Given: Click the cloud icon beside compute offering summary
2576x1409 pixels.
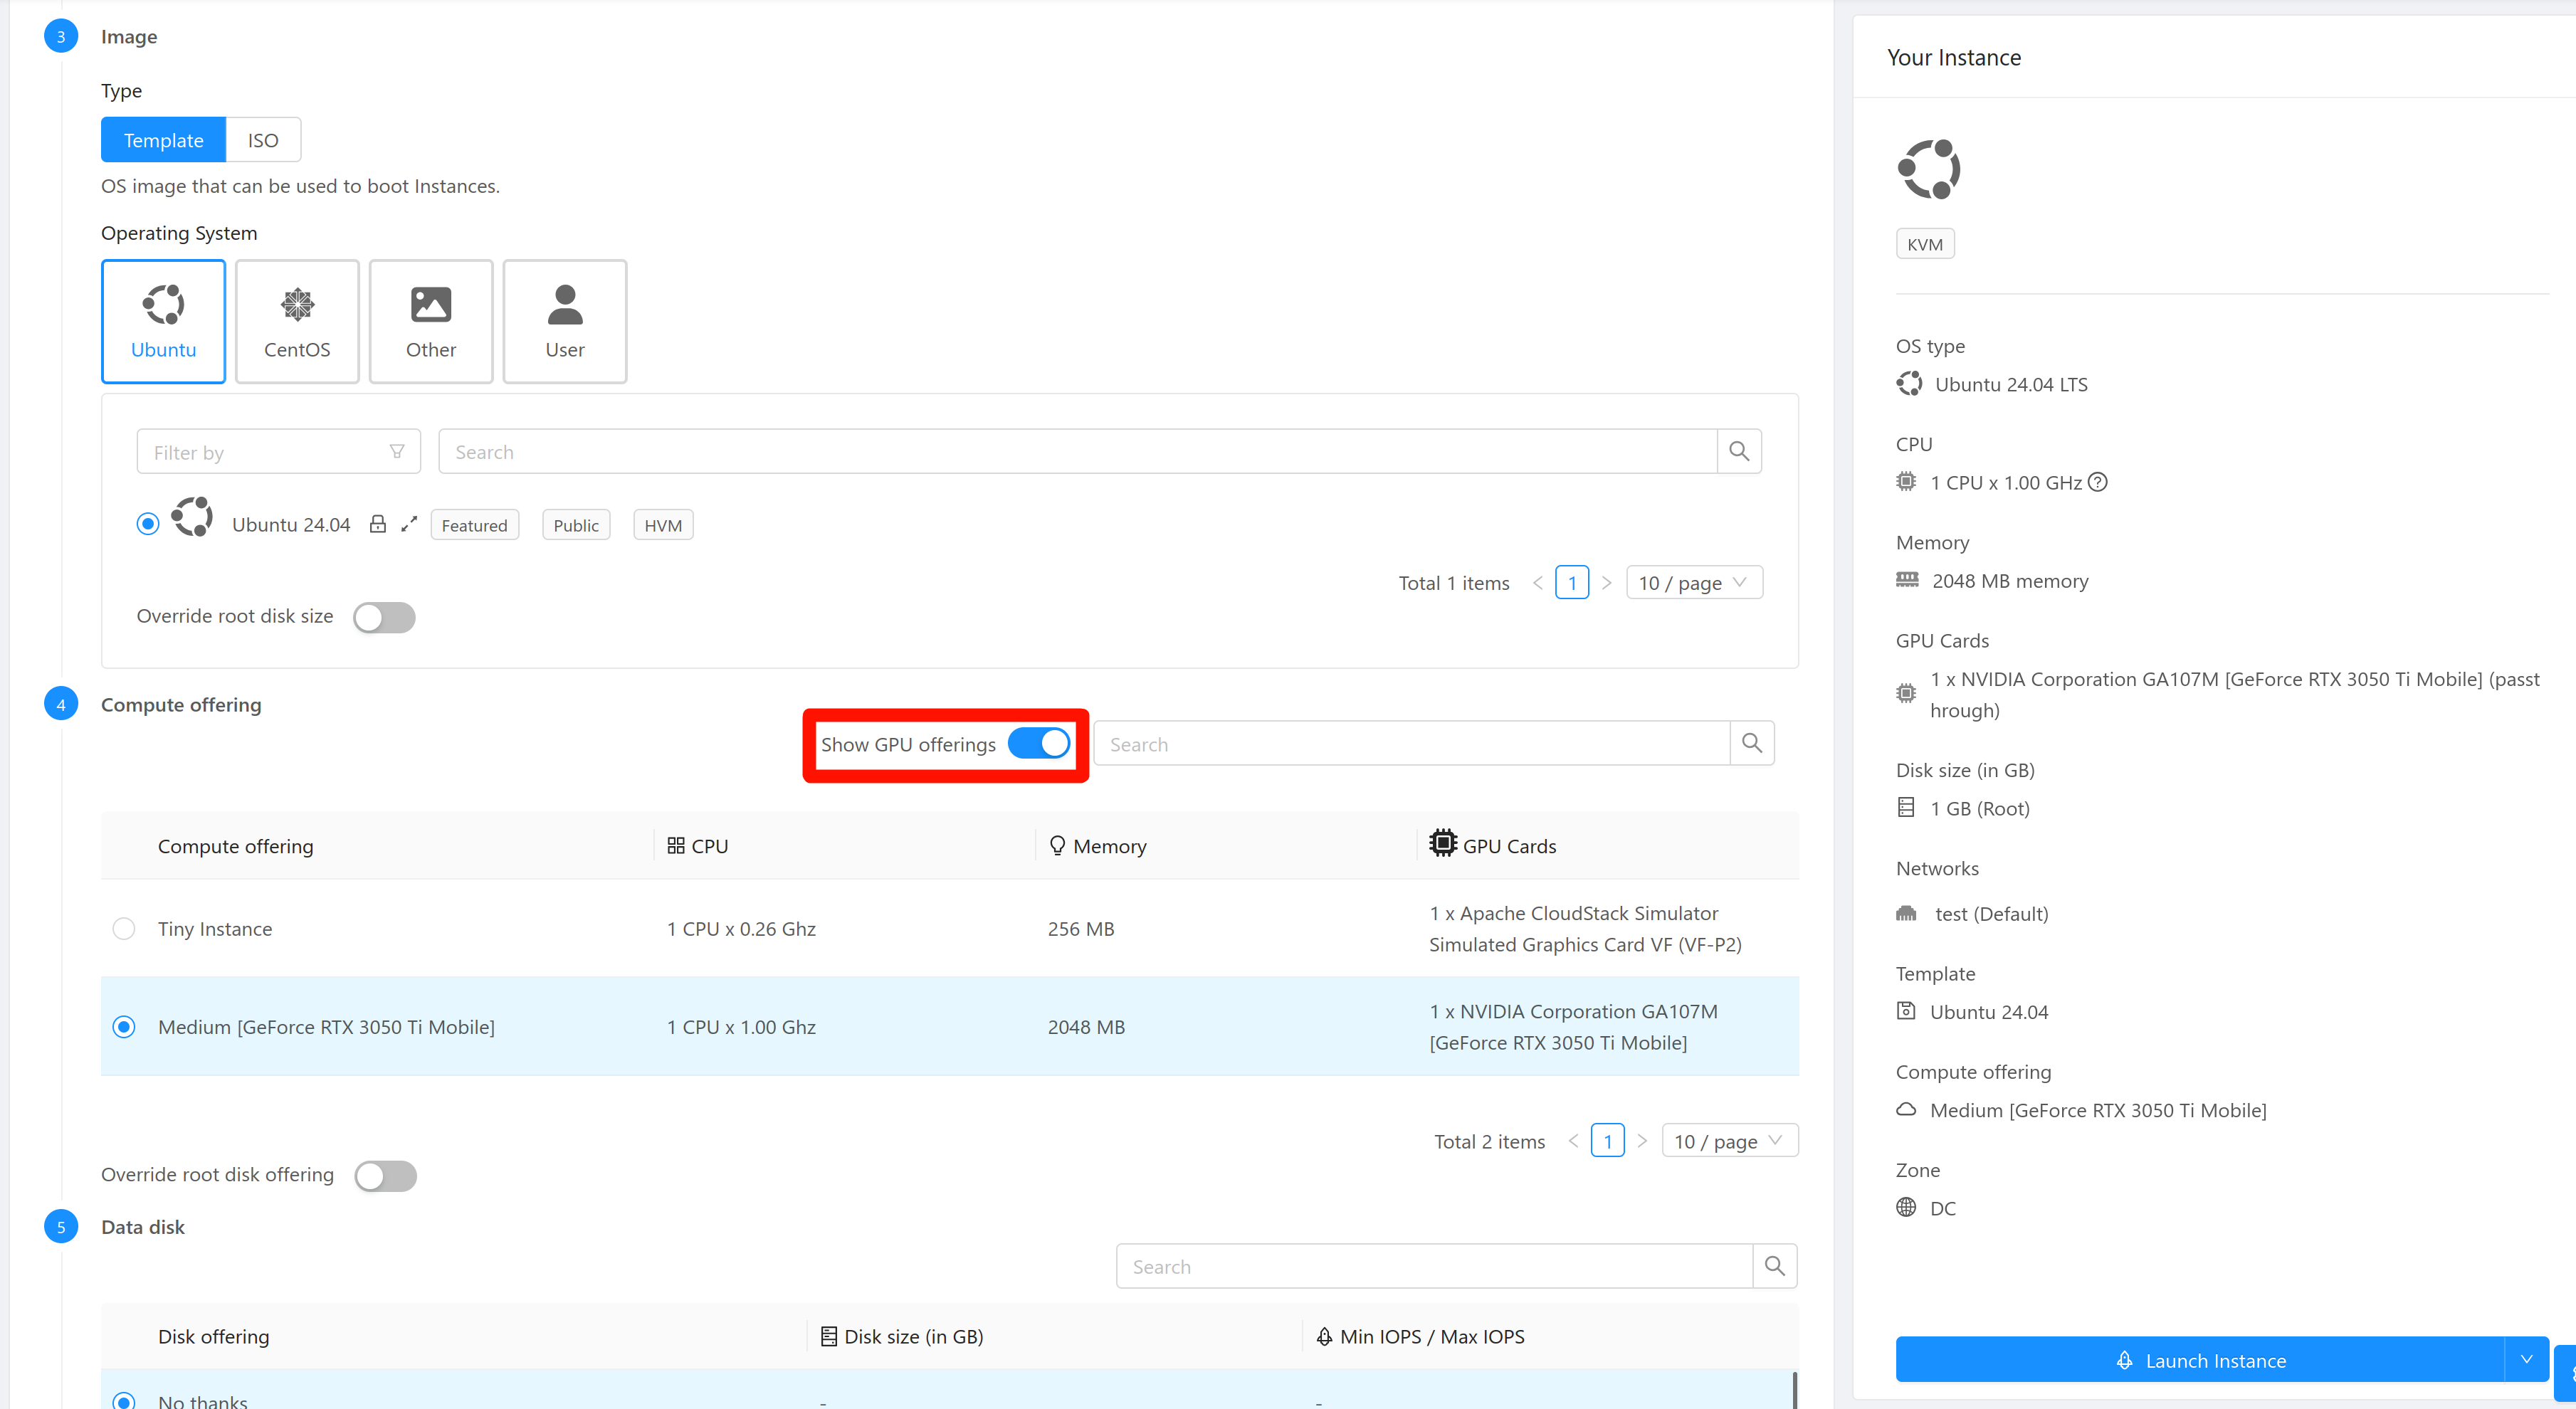Looking at the screenshot, I should point(1906,1109).
